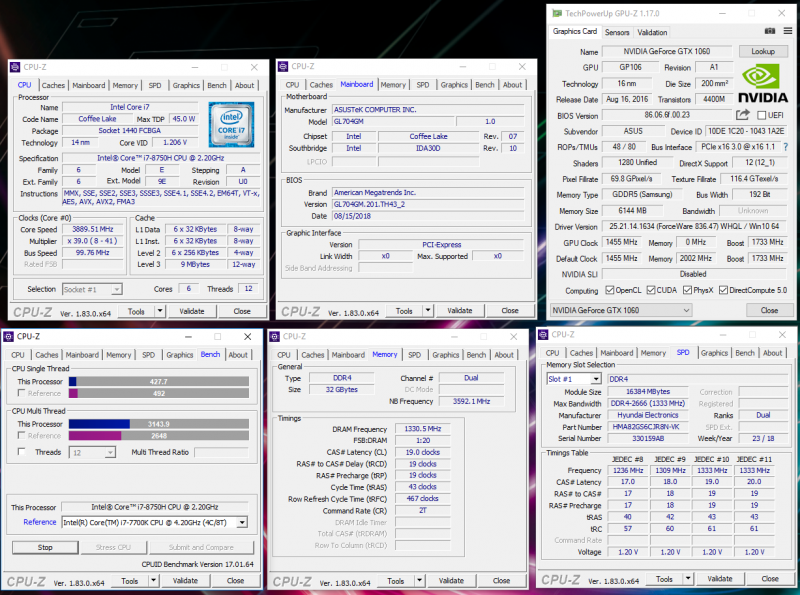Click the mainboard Model value GL704GM

pos(393,121)
